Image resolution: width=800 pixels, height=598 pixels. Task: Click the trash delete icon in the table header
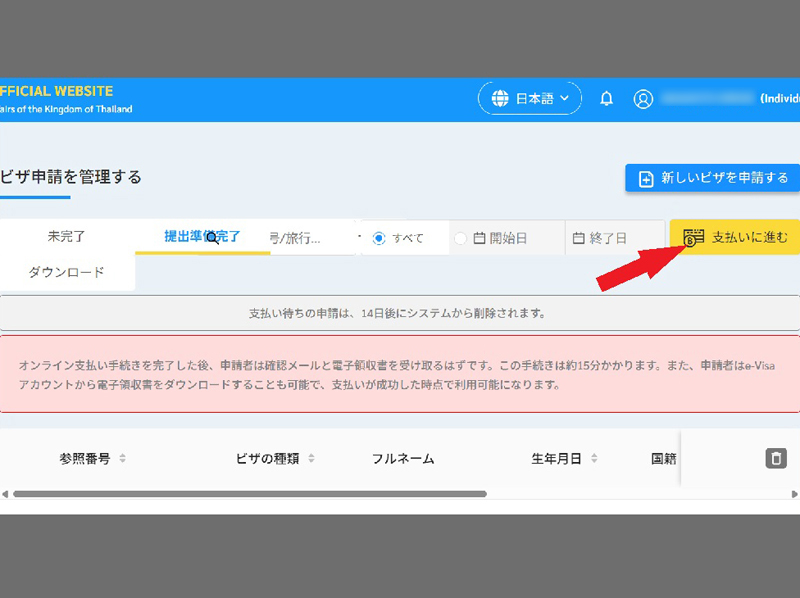[x=776, y=458]
